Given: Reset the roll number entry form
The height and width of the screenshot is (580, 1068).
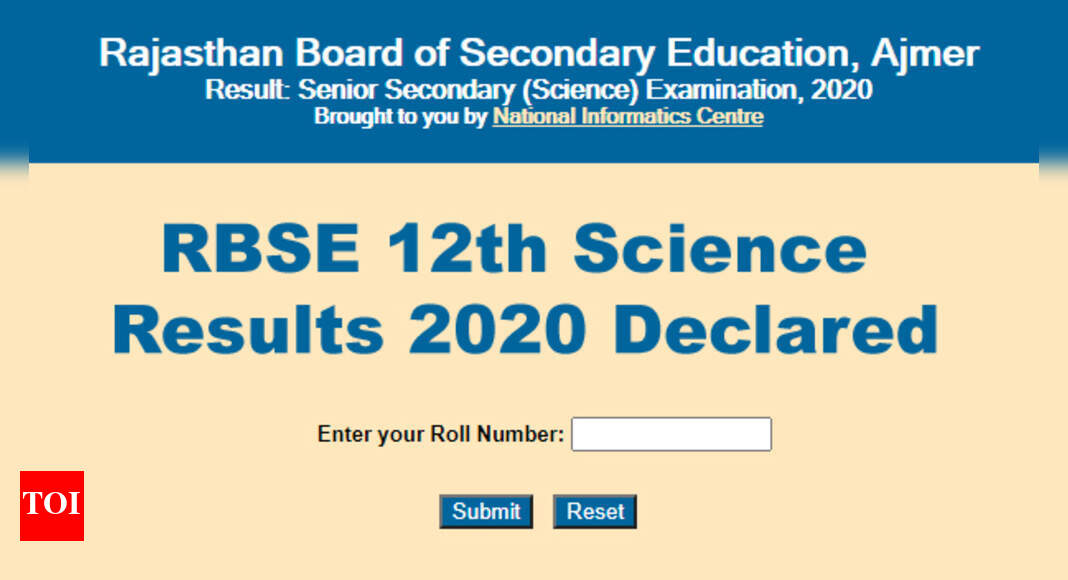Looking at the screenshot, I should tap(594, 511).
